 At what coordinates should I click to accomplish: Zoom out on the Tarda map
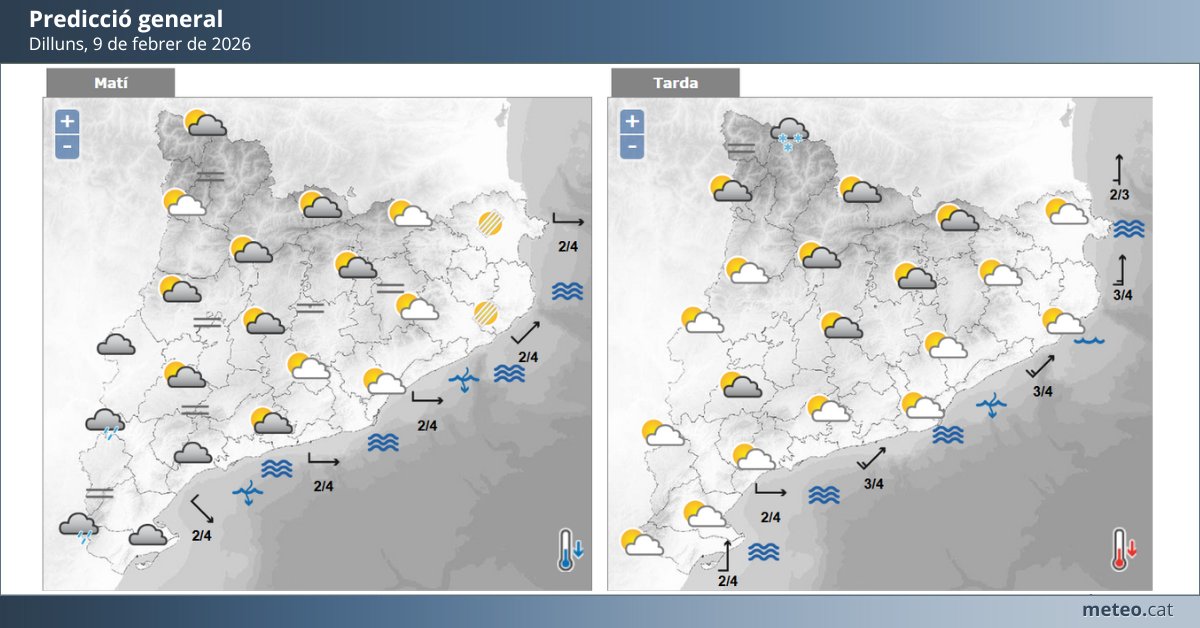[632, 147]
